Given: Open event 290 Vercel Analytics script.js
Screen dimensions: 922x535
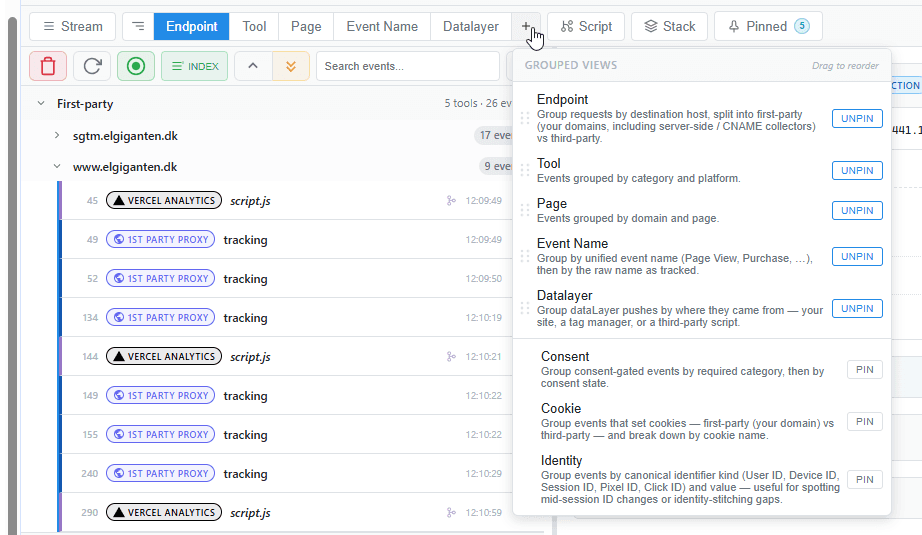Looking at the screenshot, I should 287,512.
